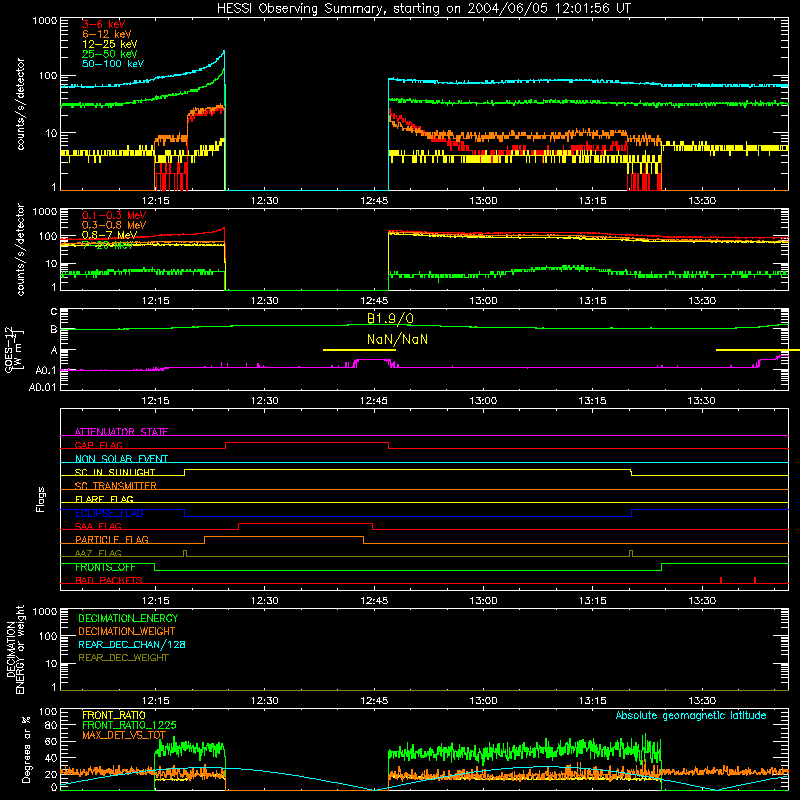Screen dimensions: 800x800
Task: Select the FRONTS_OFF flag label
Action: pyautogui.click(x=105, y=567)
